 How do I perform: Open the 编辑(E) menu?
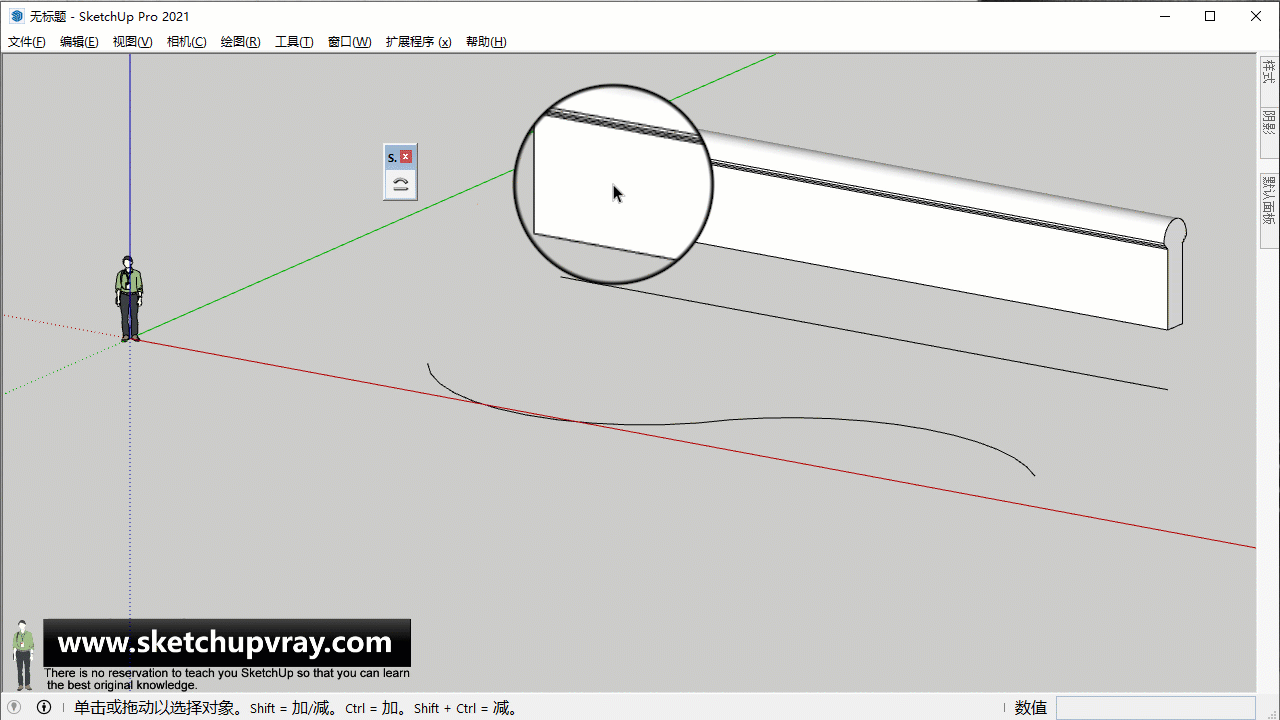click(x=79, y=42)
